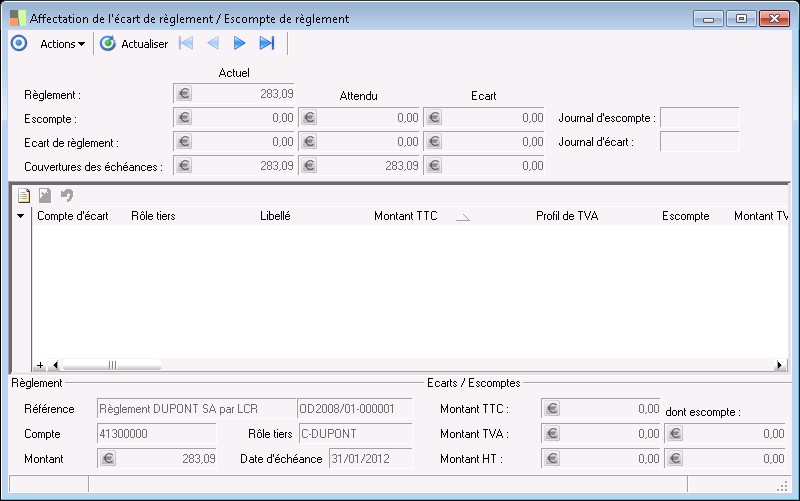
Task: Go to the first record
Action: (186, 43)
